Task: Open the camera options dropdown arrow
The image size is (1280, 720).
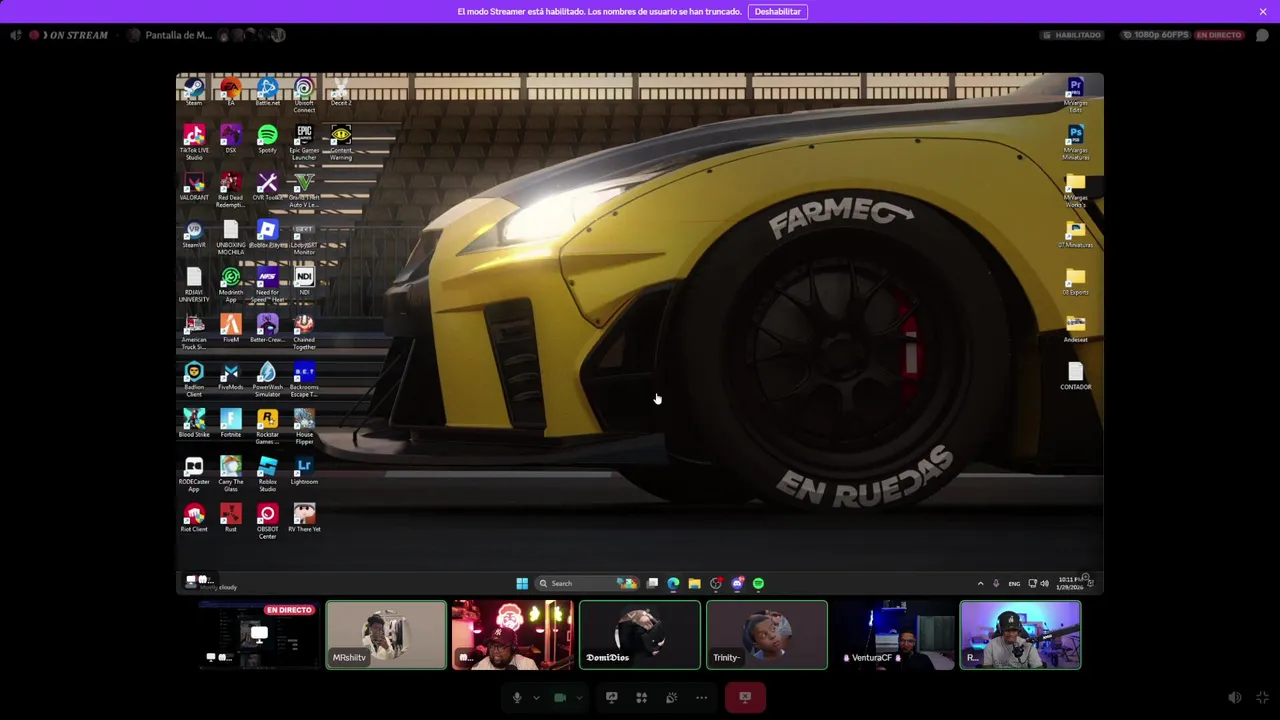Action: [x=579, y=697]
